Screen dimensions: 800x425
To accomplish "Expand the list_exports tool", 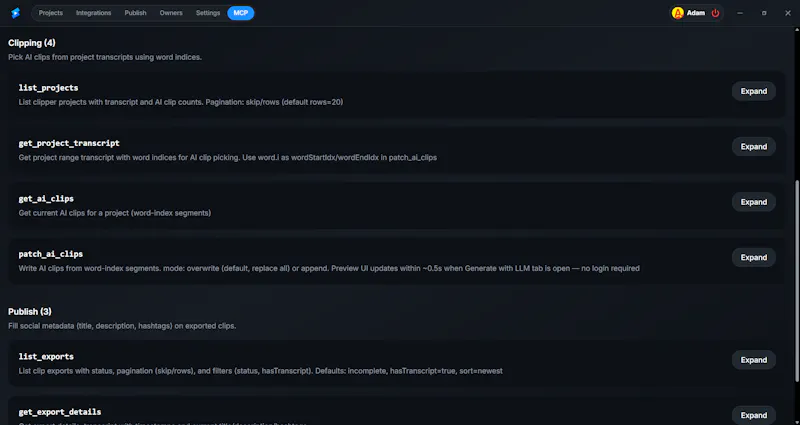I will tap(754, 360).
